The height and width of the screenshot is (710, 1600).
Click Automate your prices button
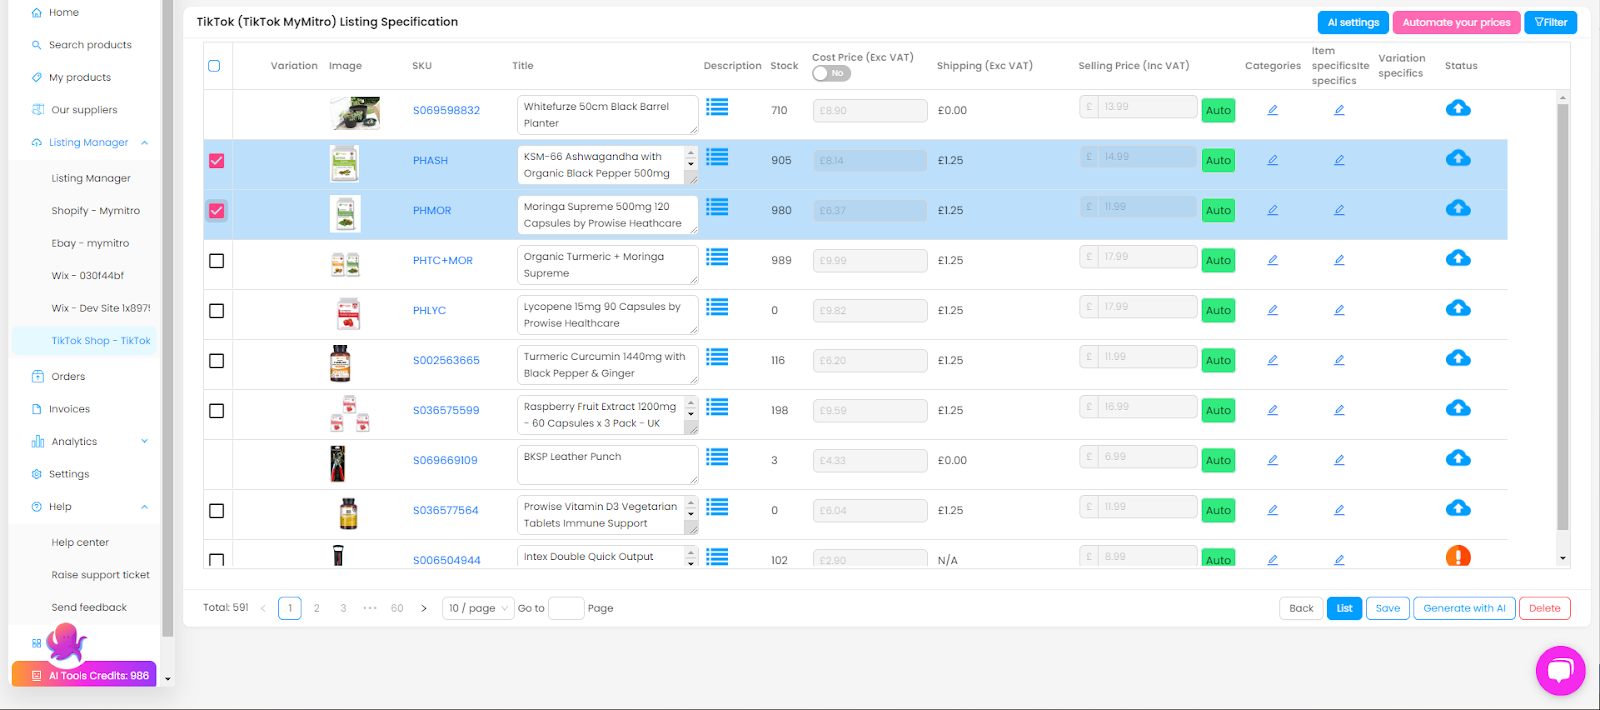pyautogui.click(x=1456, y=22)
